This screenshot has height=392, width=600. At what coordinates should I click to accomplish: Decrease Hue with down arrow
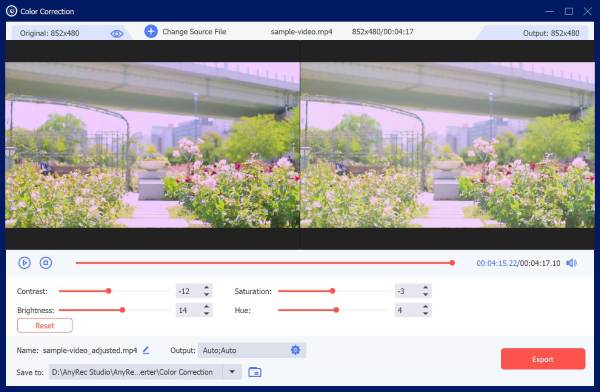426,314
